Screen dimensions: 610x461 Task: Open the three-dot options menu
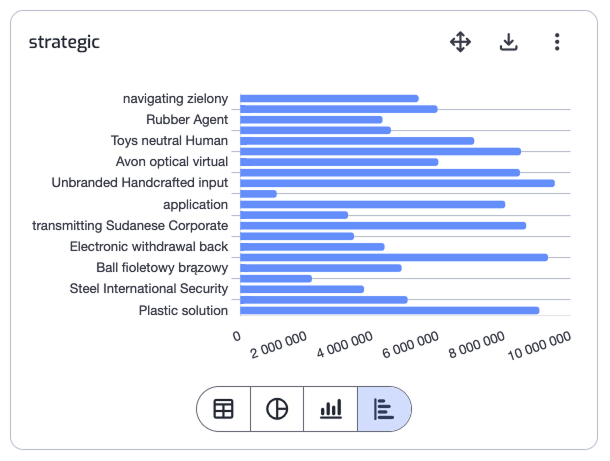click(x=557, y=42)
